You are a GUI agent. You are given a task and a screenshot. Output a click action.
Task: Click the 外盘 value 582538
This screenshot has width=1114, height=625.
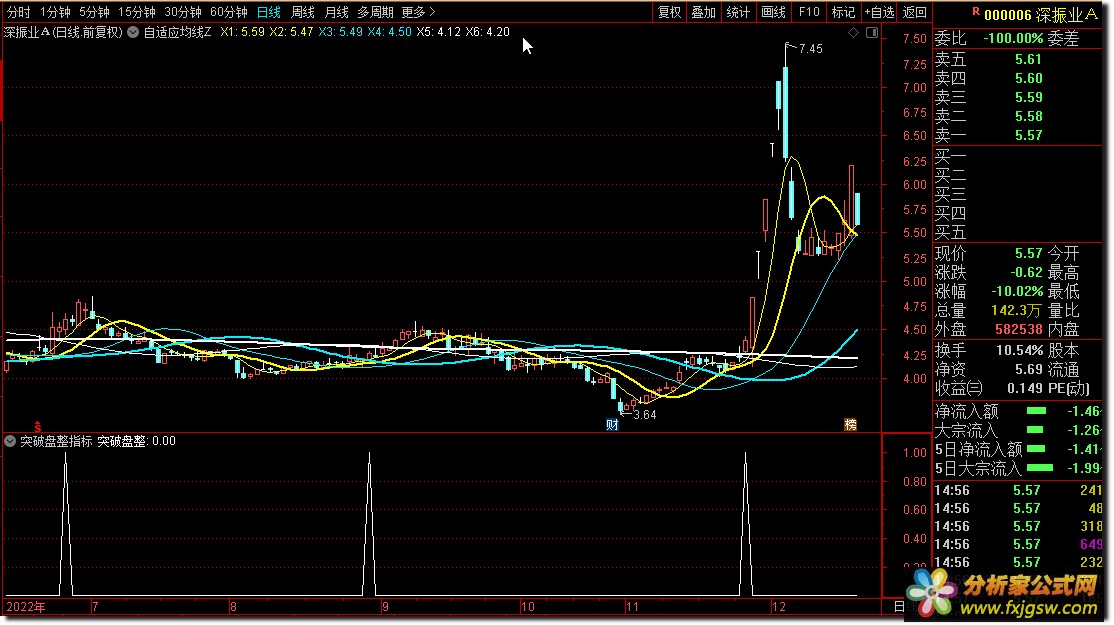pyautogui.click(x=1019, y=330)
